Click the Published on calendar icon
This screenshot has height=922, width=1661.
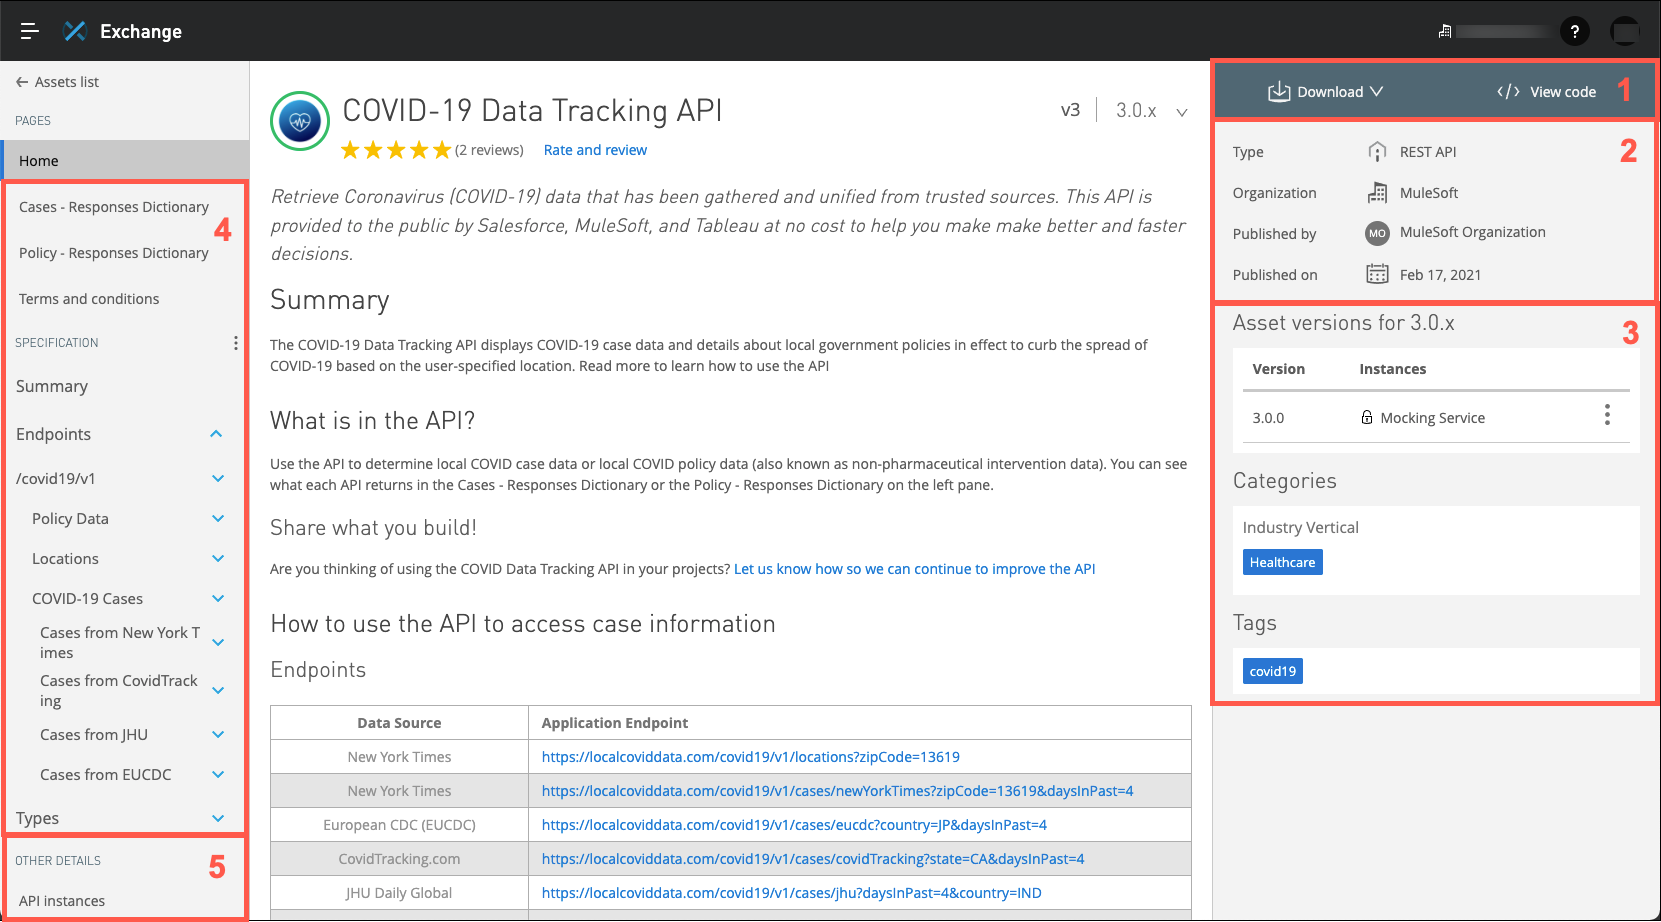[1377, 274]
